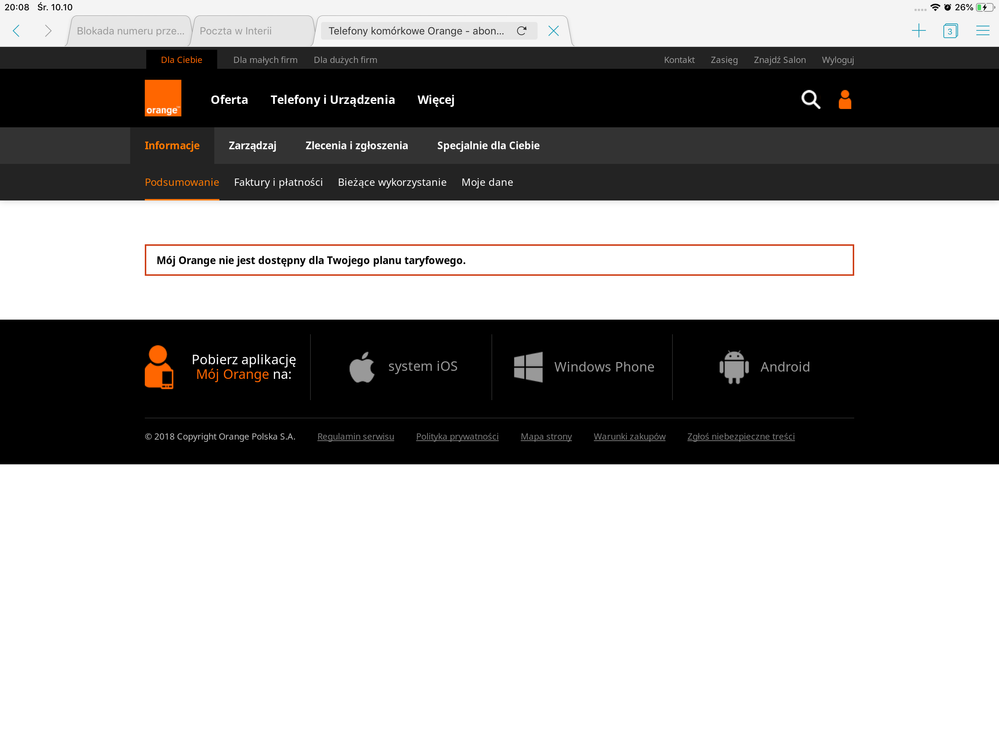The width and height of the screenshot is (999, 749).
Task: Click the Orange logo
Action: 162,98
